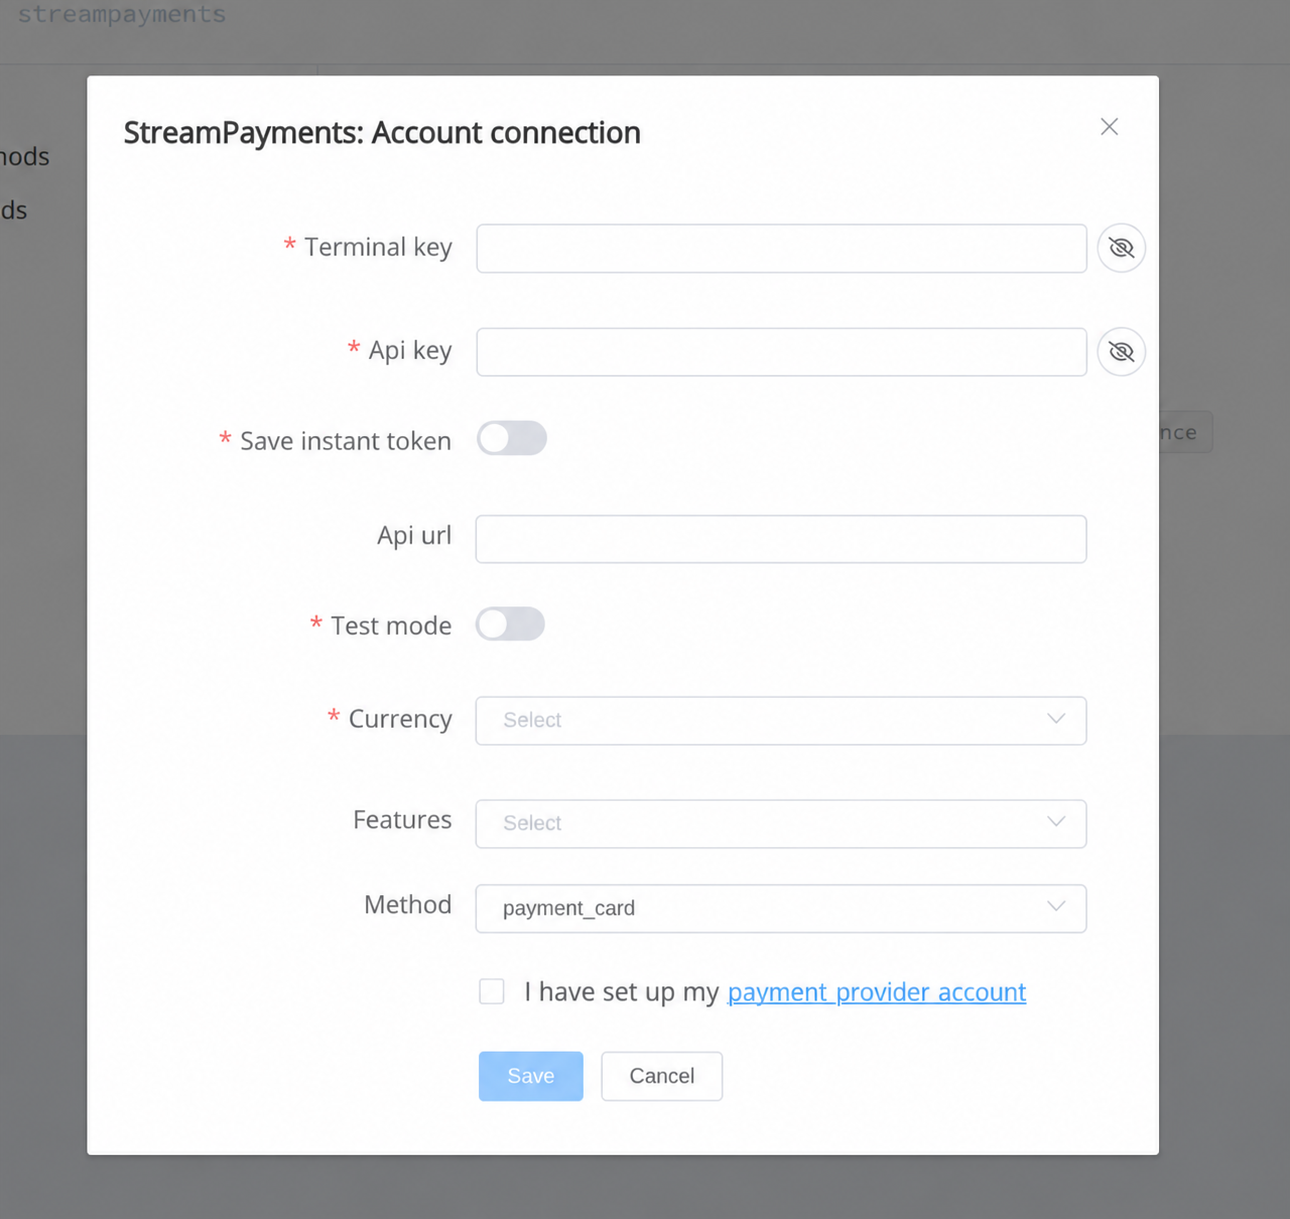The image size is (1290, 1219).
Task: Tick the payment provider setup checkbox
Action: [491, 991]
